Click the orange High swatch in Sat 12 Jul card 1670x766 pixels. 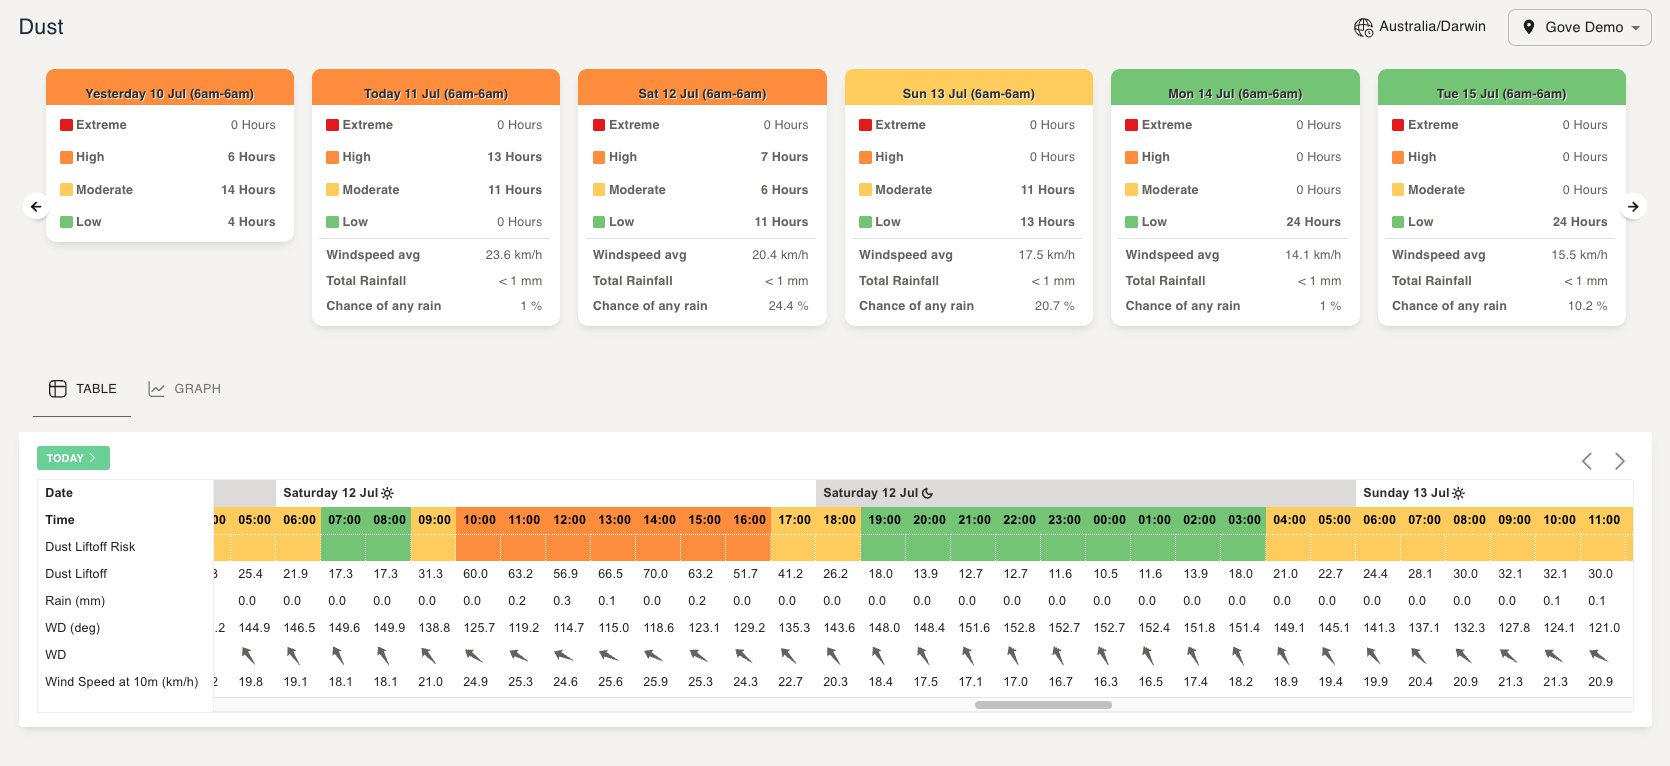pyautogui.click(x=599, y=157)
